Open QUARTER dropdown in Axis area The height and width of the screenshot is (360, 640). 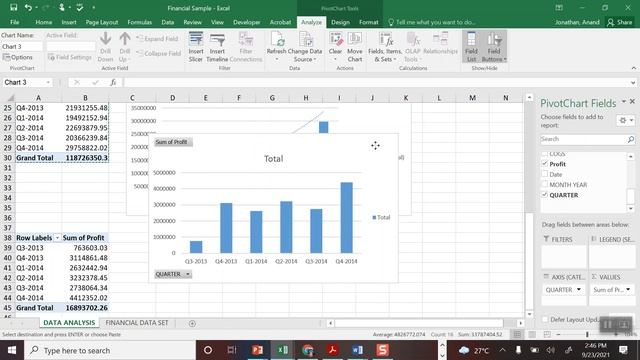pos(578,289)
